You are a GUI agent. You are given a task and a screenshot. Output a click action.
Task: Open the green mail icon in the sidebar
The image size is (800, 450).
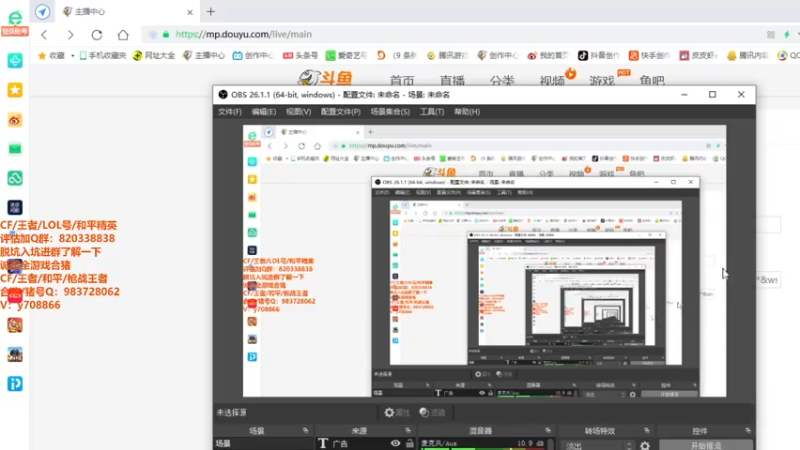click(15, 149)
